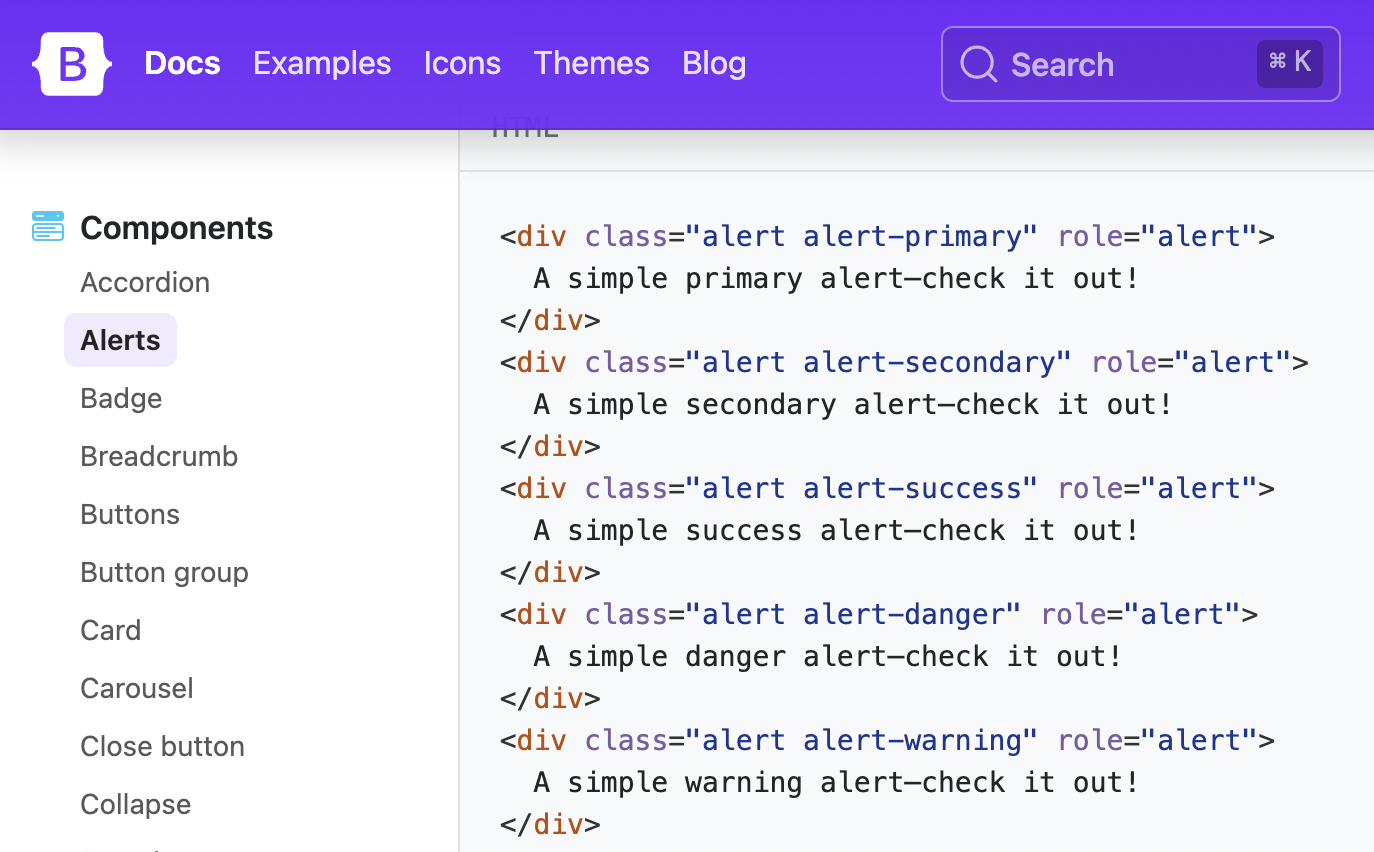The width and height of the screenshot is (1374, 852).
Task: Select the Components section heading
Action: 176,227
